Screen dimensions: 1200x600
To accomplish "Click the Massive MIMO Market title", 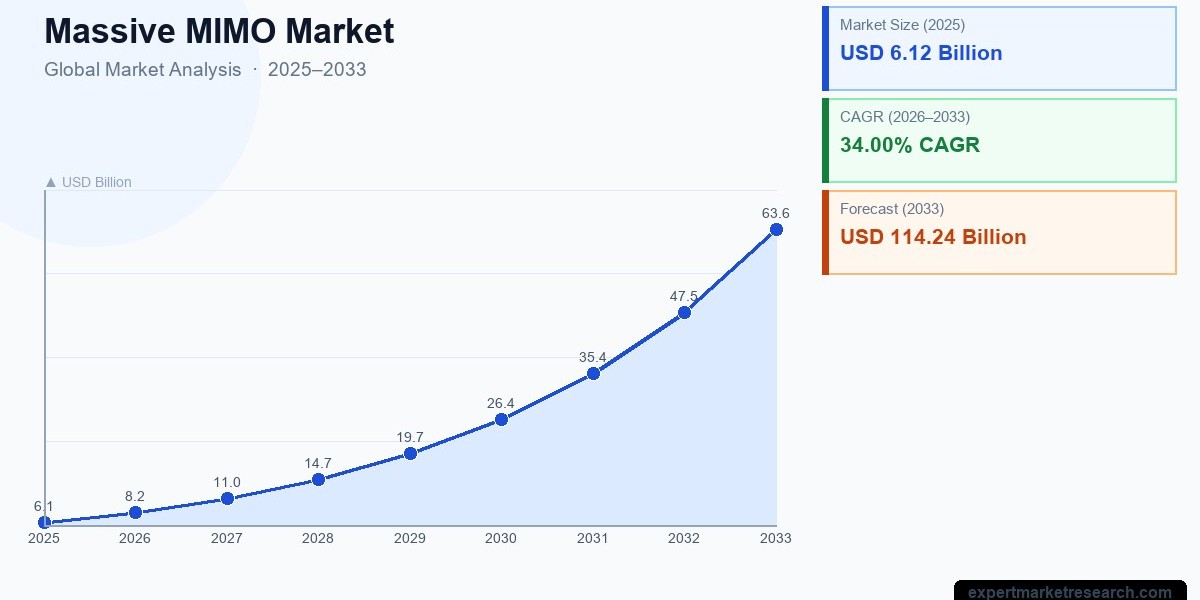I will click(219, 31).
